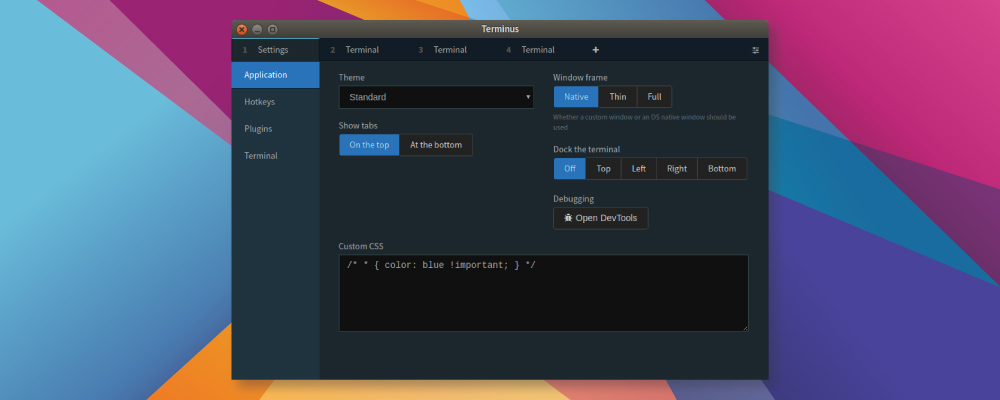
Task: Open Hotkeys settings section
Action: [276, 102]
